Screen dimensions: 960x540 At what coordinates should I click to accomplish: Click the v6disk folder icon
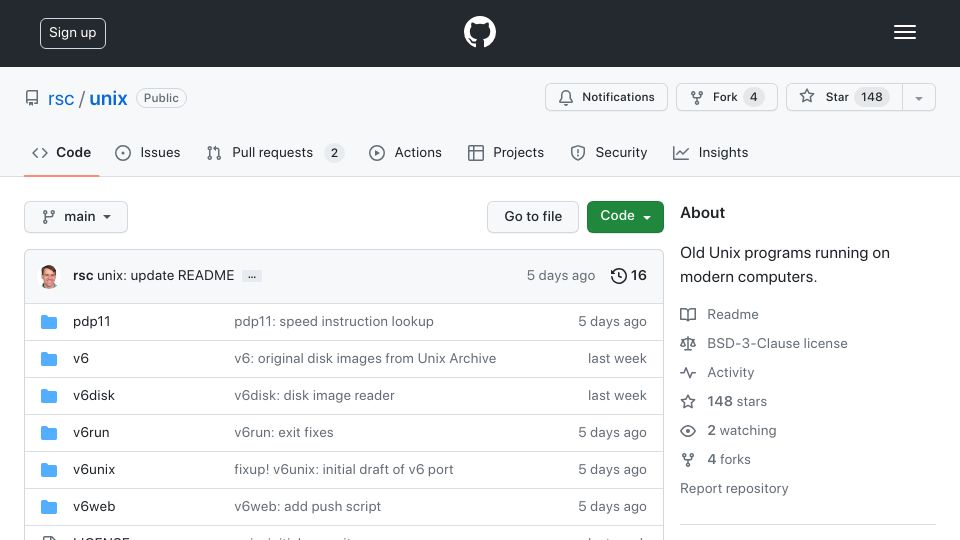[x=49, y=396]
